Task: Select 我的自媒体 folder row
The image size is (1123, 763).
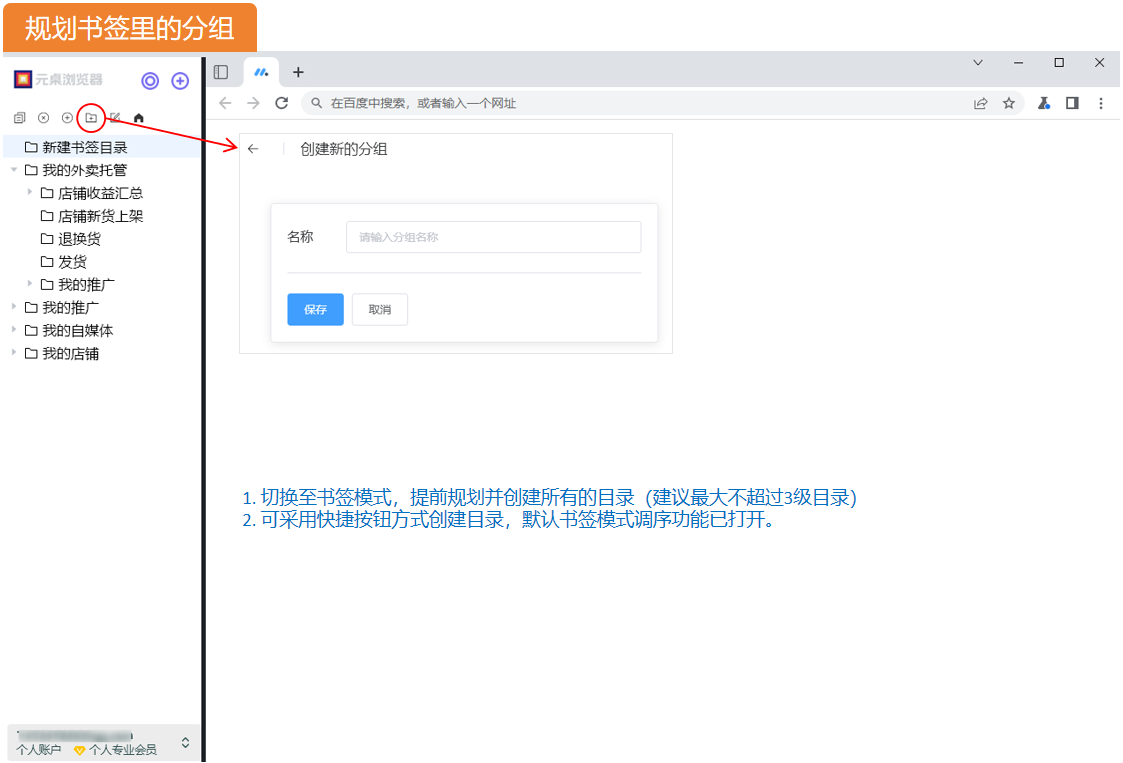Action: (x=102, y=330)
